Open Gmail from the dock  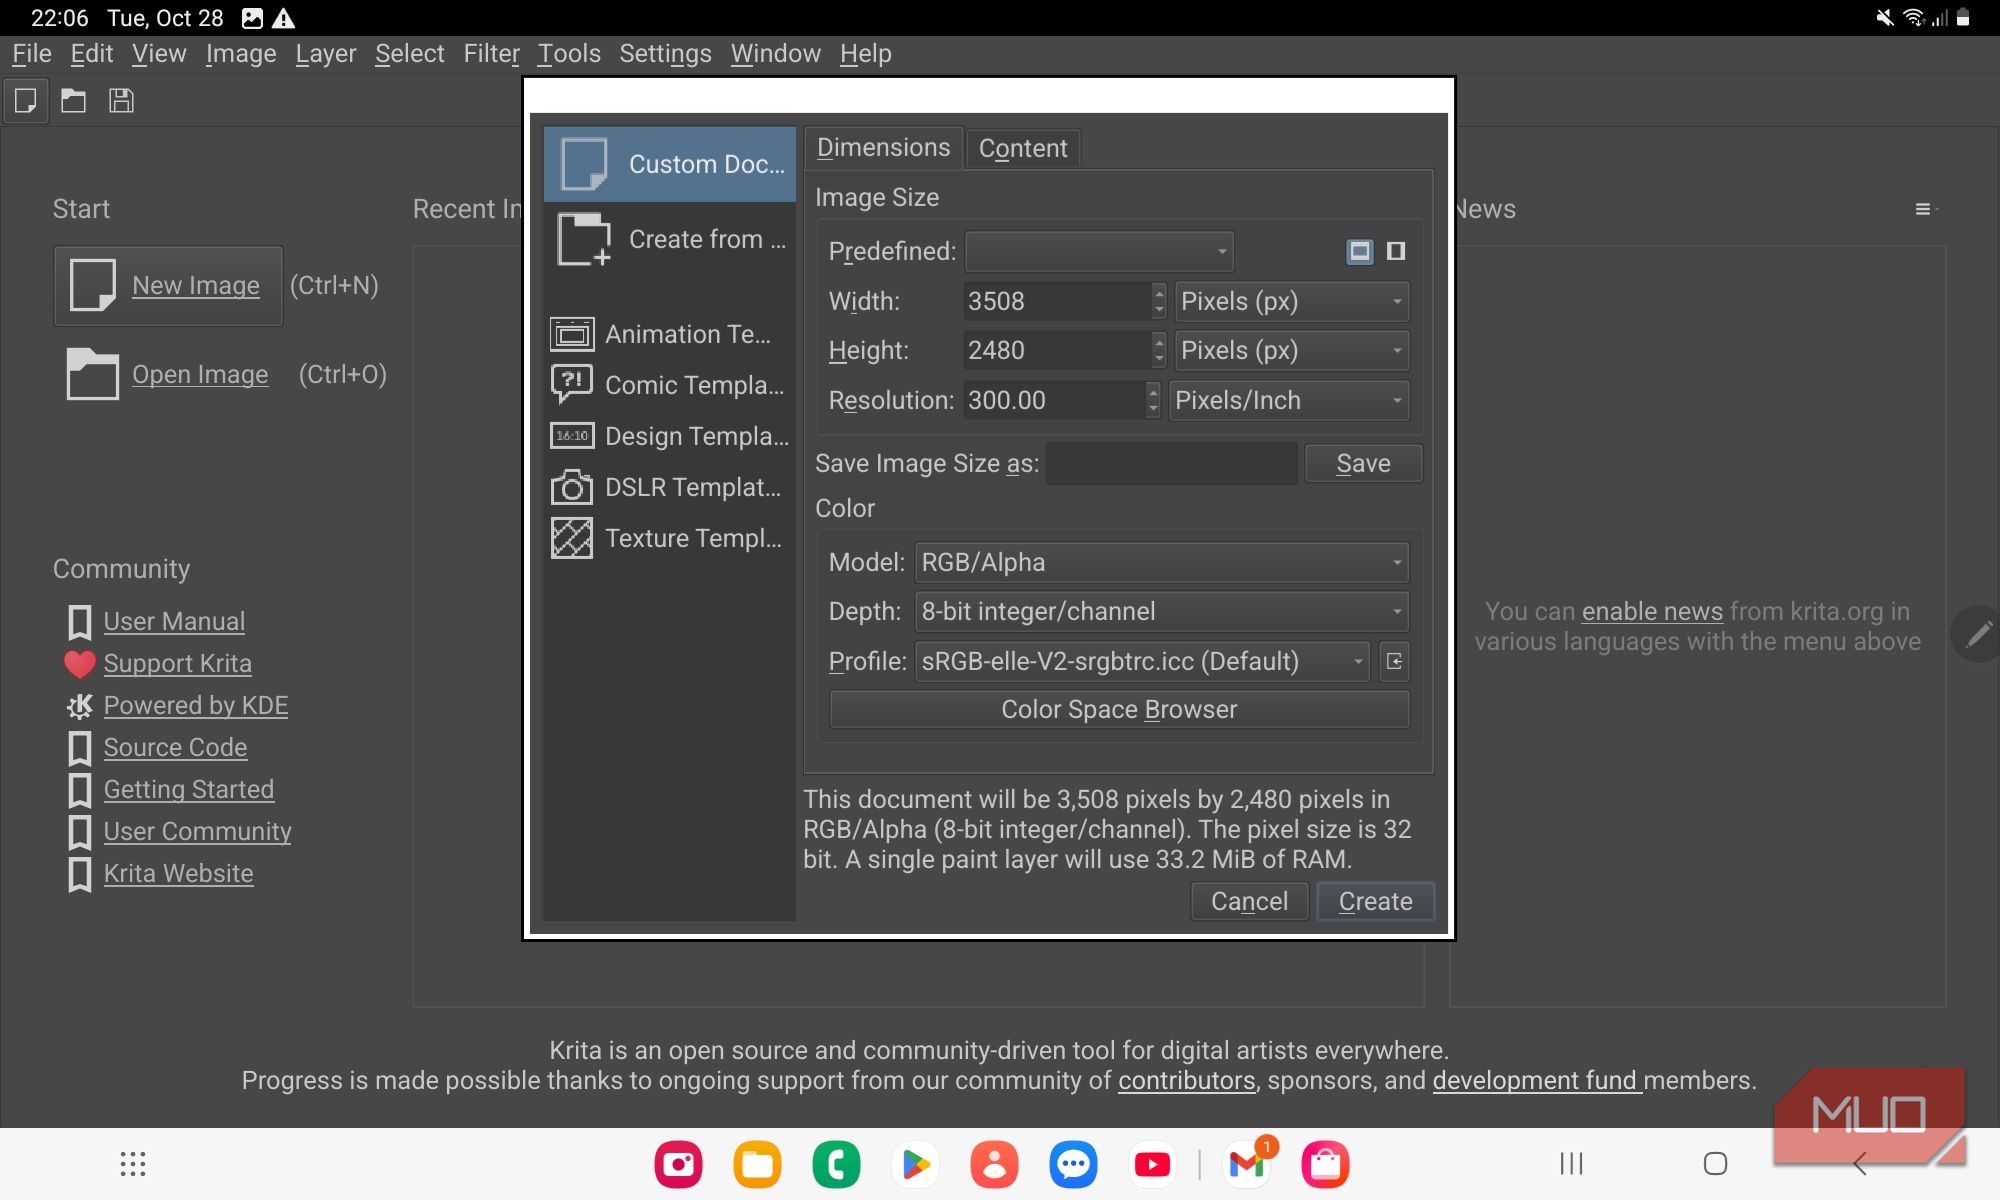(x=1247, y=1164)
